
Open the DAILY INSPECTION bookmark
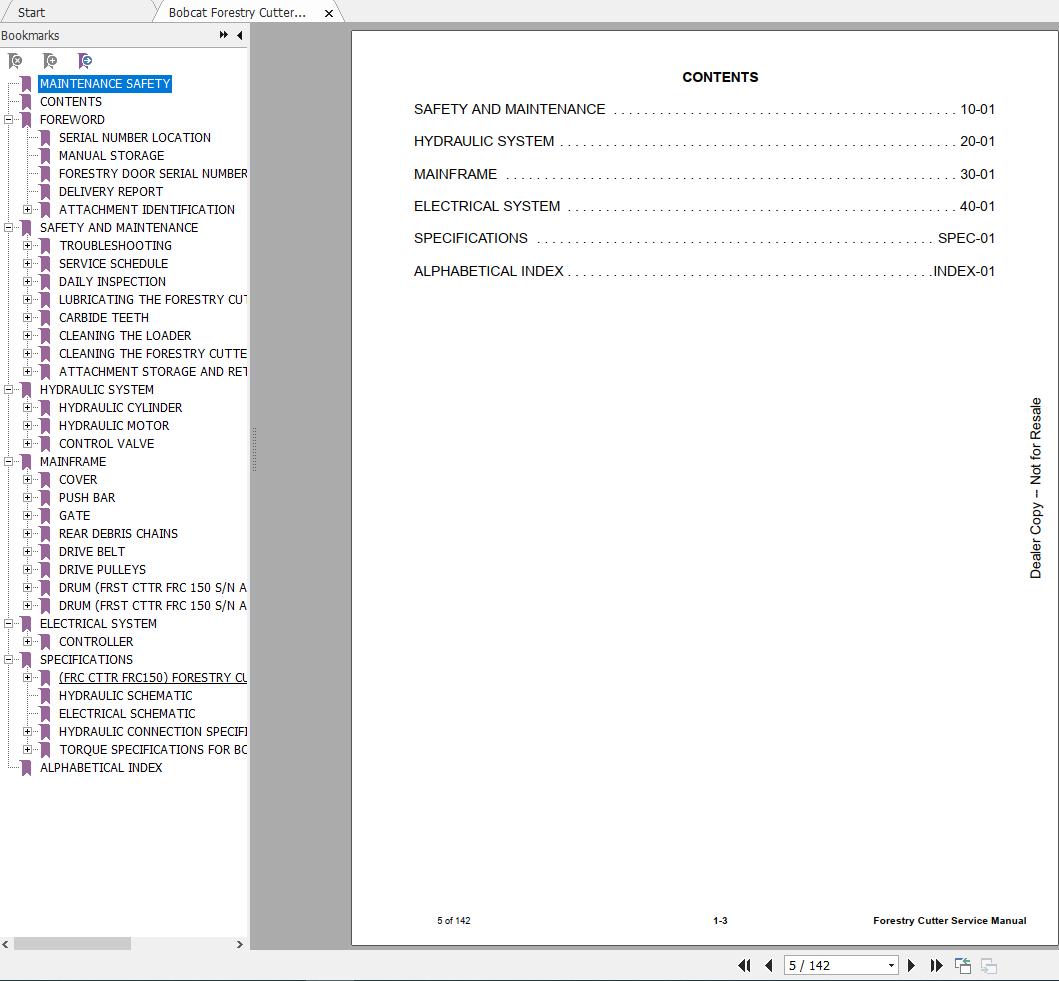click(x=112, y=282)
